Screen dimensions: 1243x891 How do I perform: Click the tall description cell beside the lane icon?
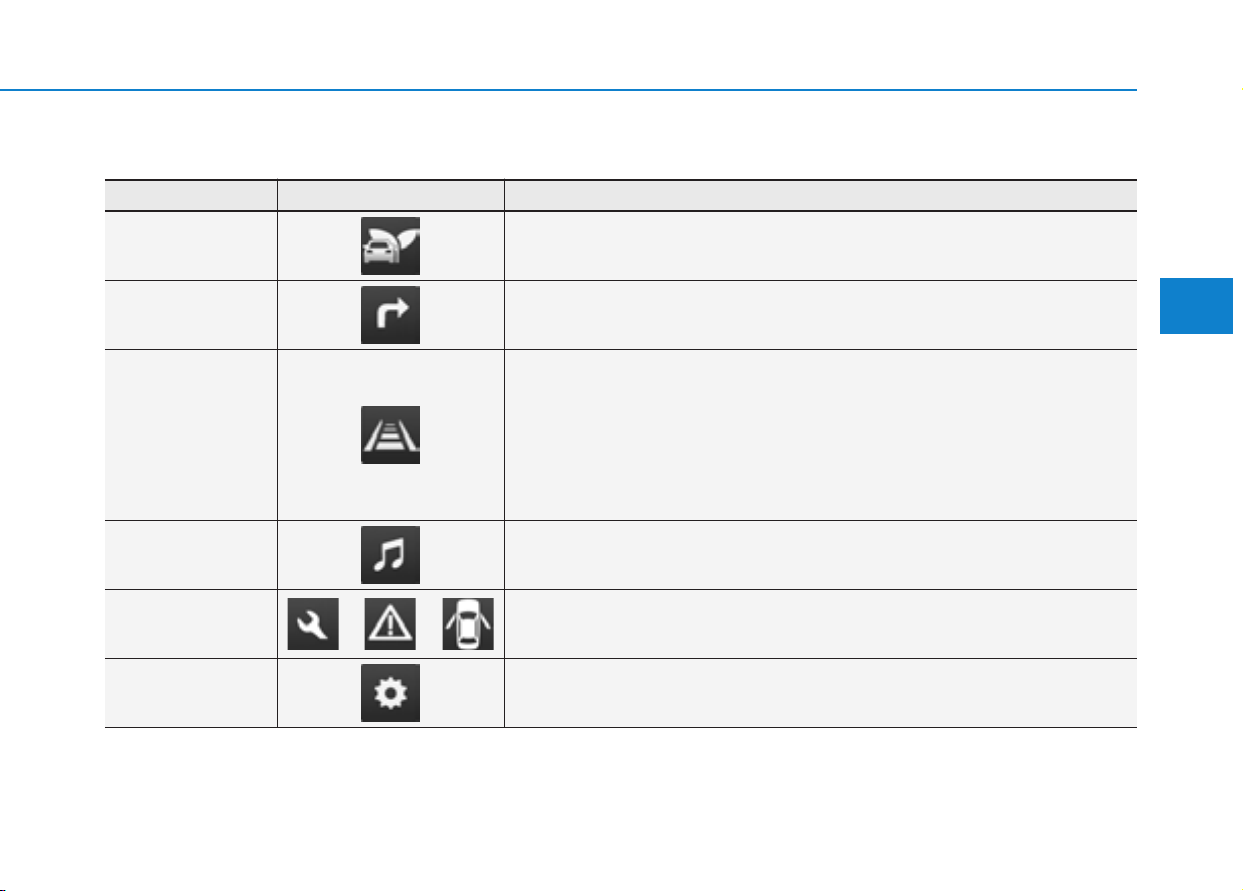pos(820,435)
